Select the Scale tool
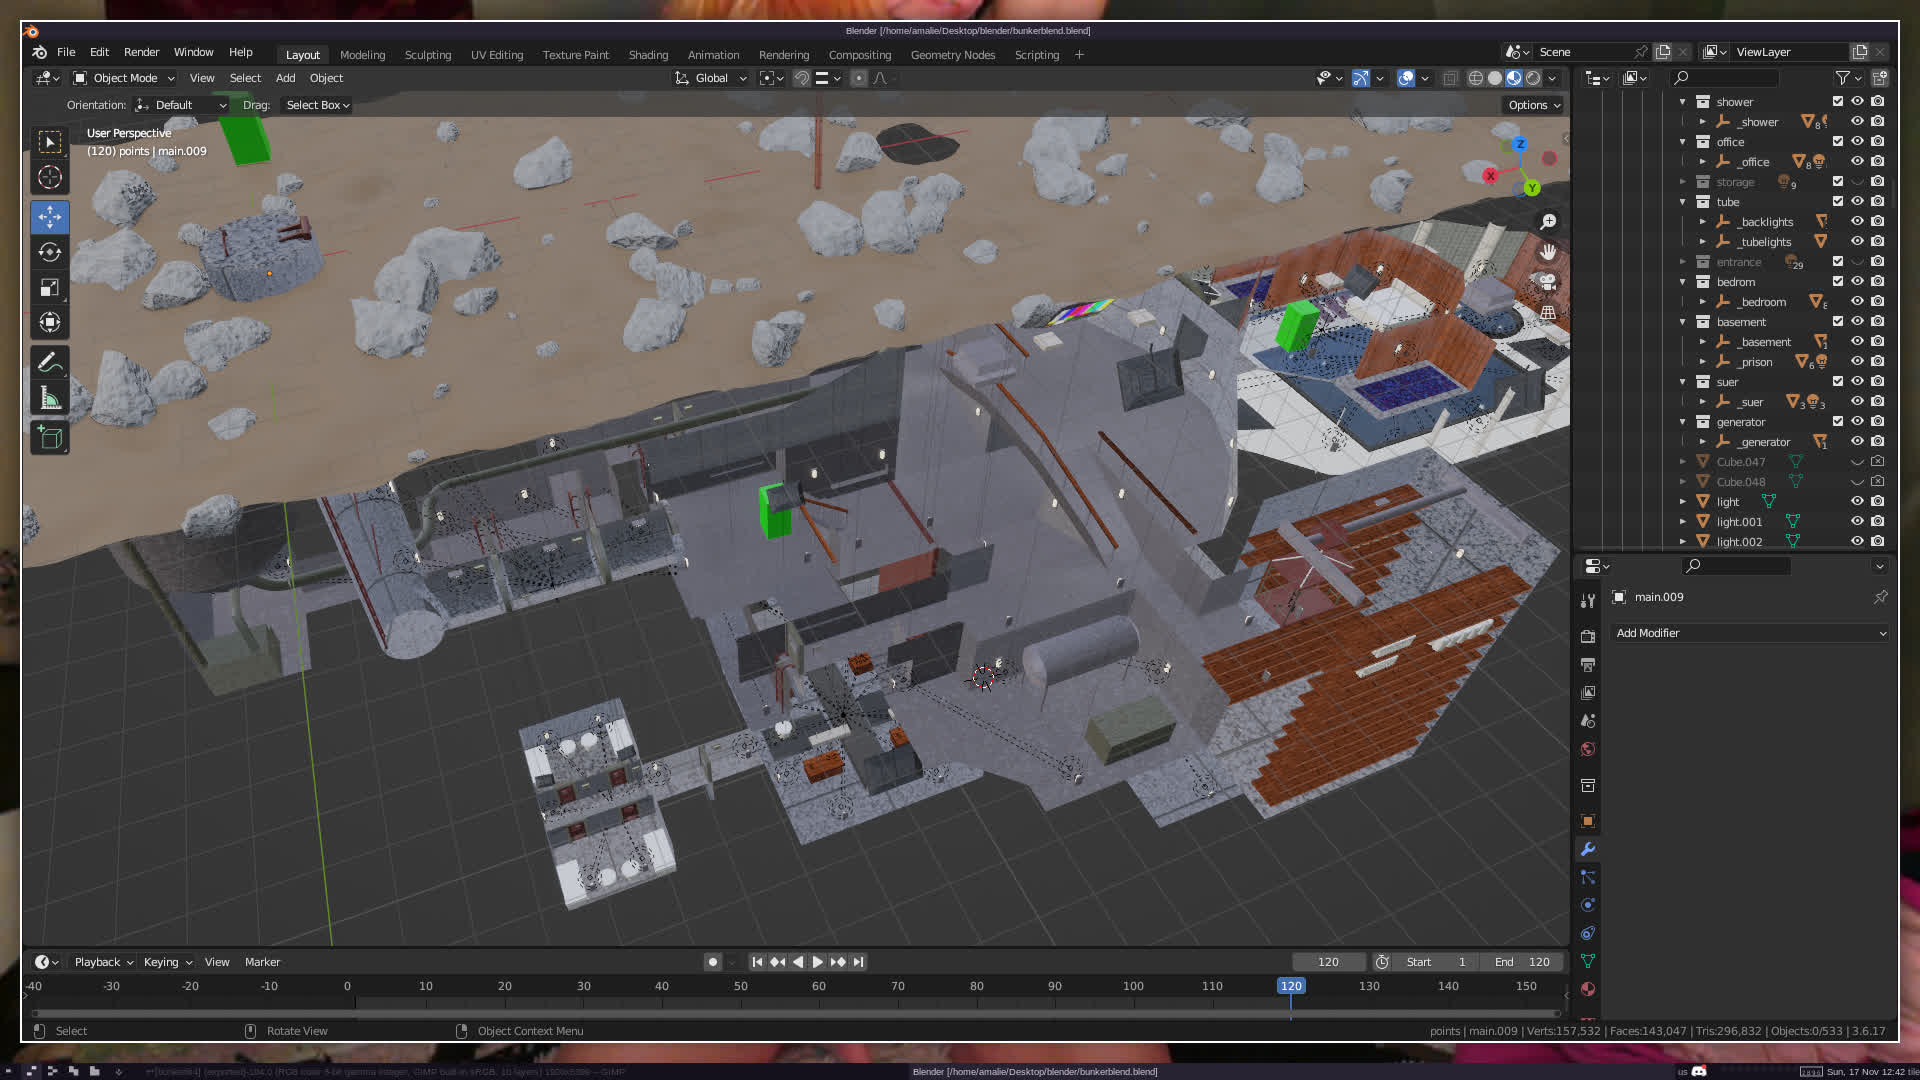 pyautogui.click(x=50, y=288)
